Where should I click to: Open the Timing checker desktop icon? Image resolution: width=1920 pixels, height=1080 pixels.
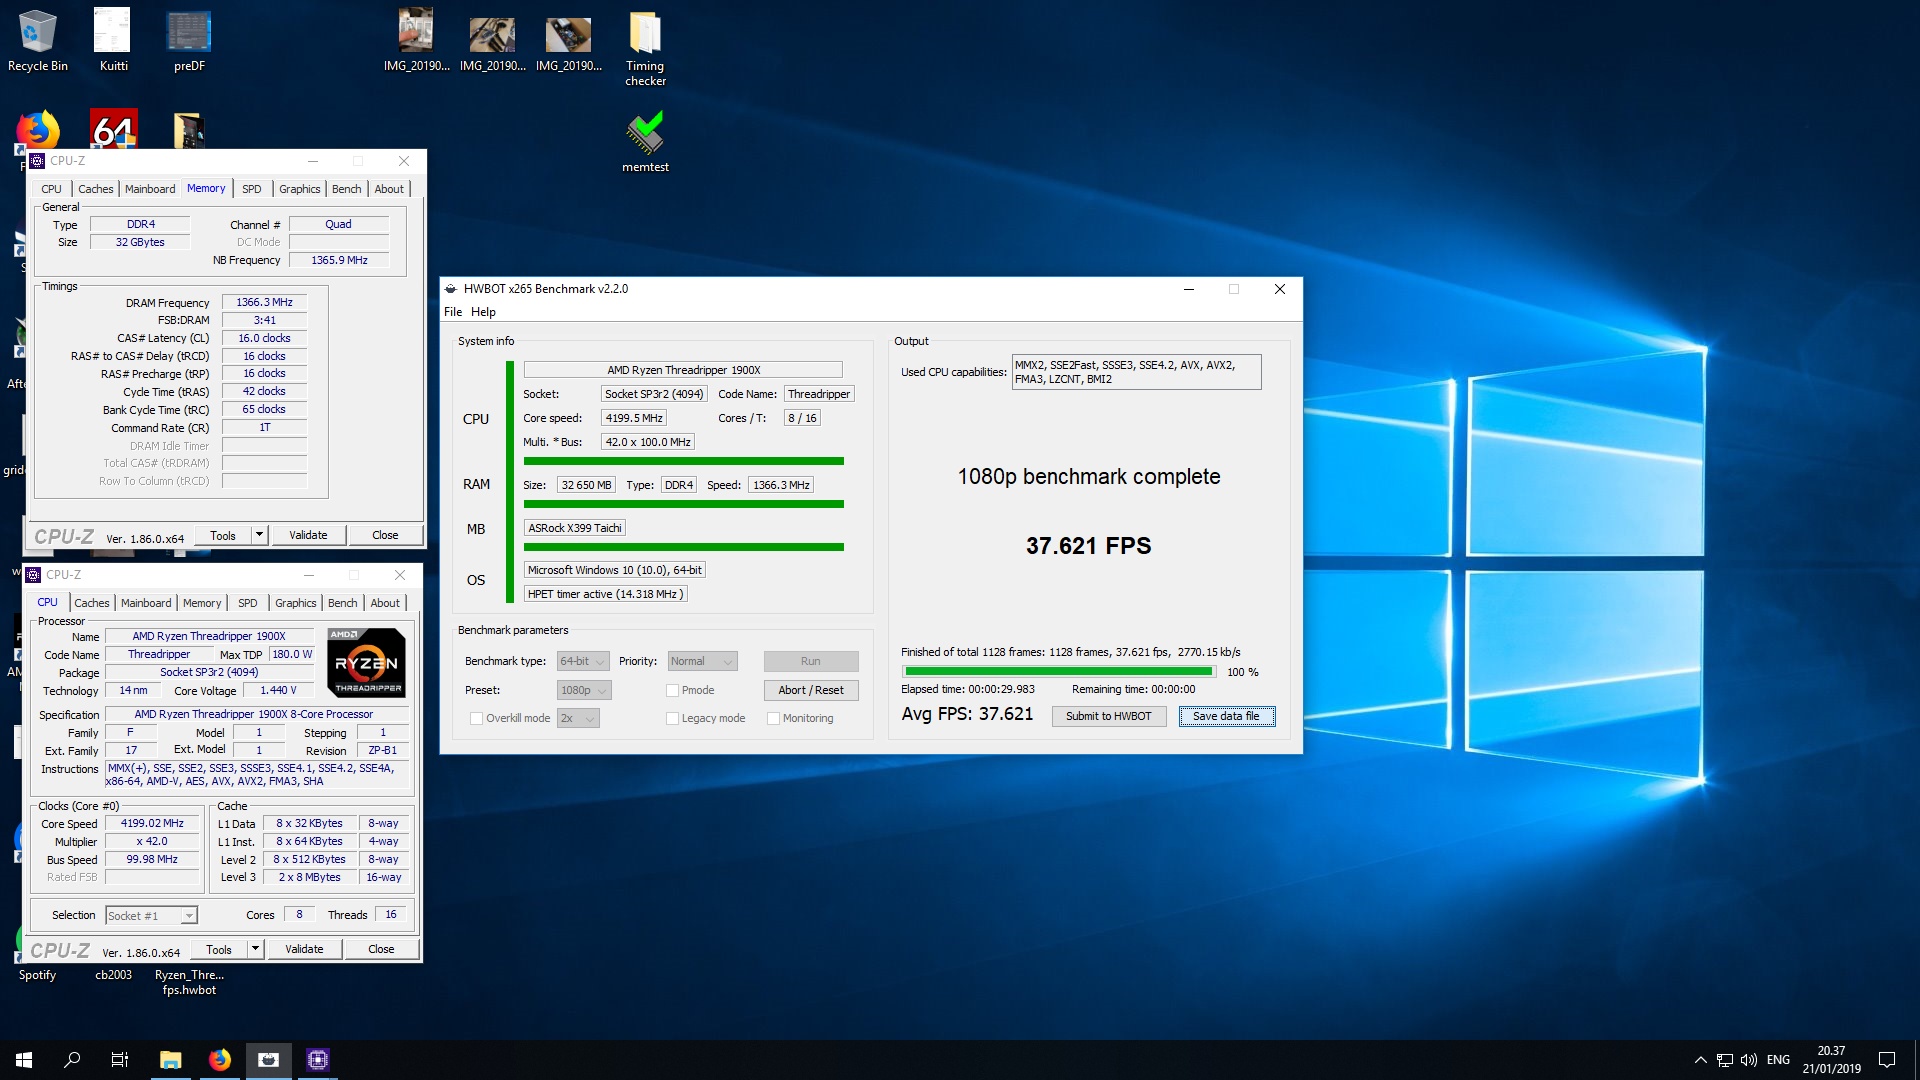(x=645, y=48)
